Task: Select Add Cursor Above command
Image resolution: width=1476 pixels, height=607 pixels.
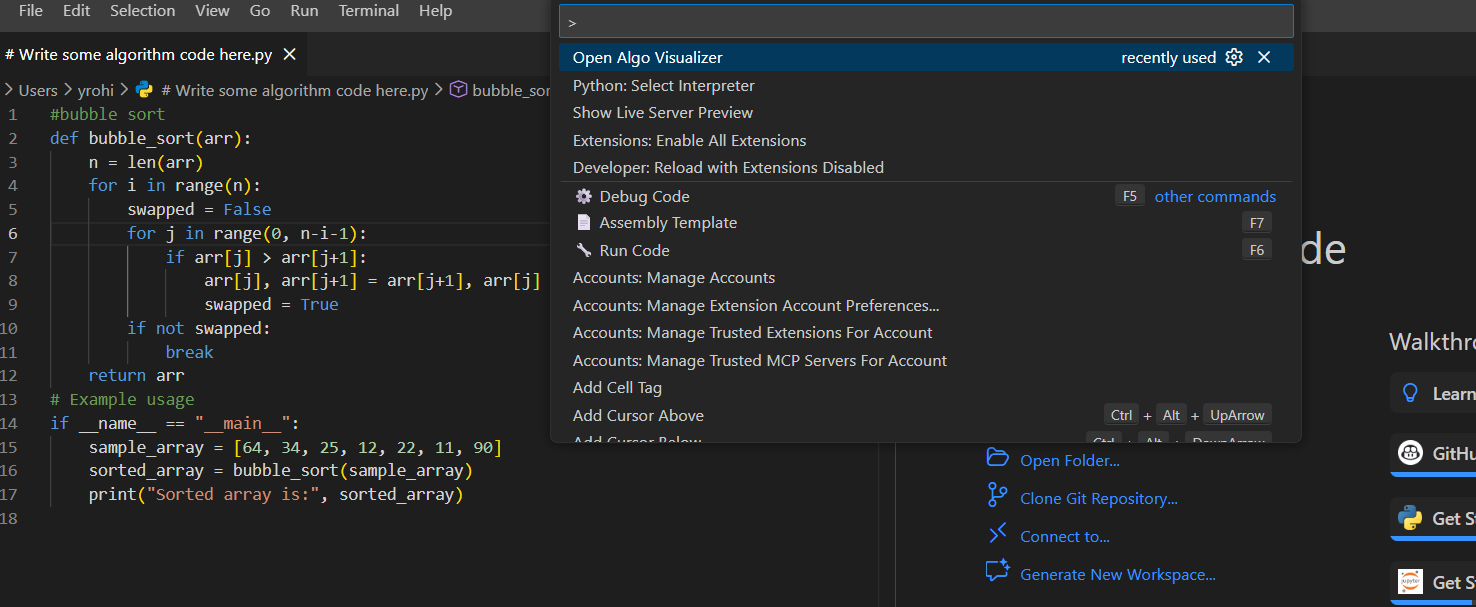Action: coord(926,416)
